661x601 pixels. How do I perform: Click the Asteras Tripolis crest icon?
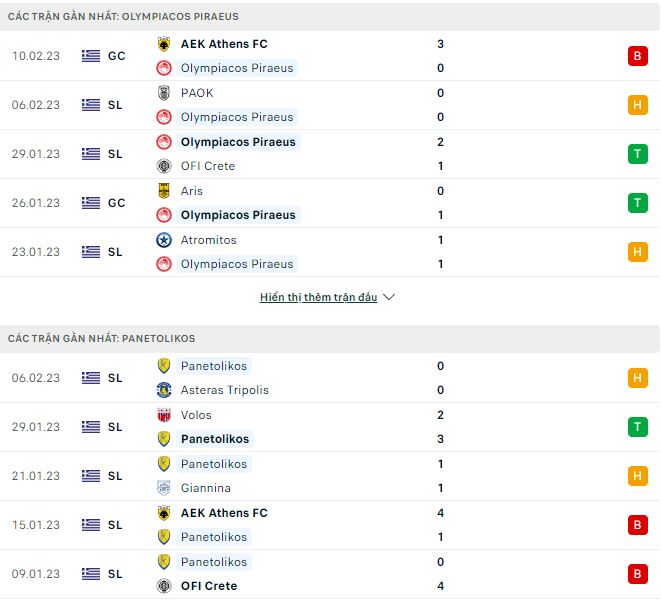[164, 390]
